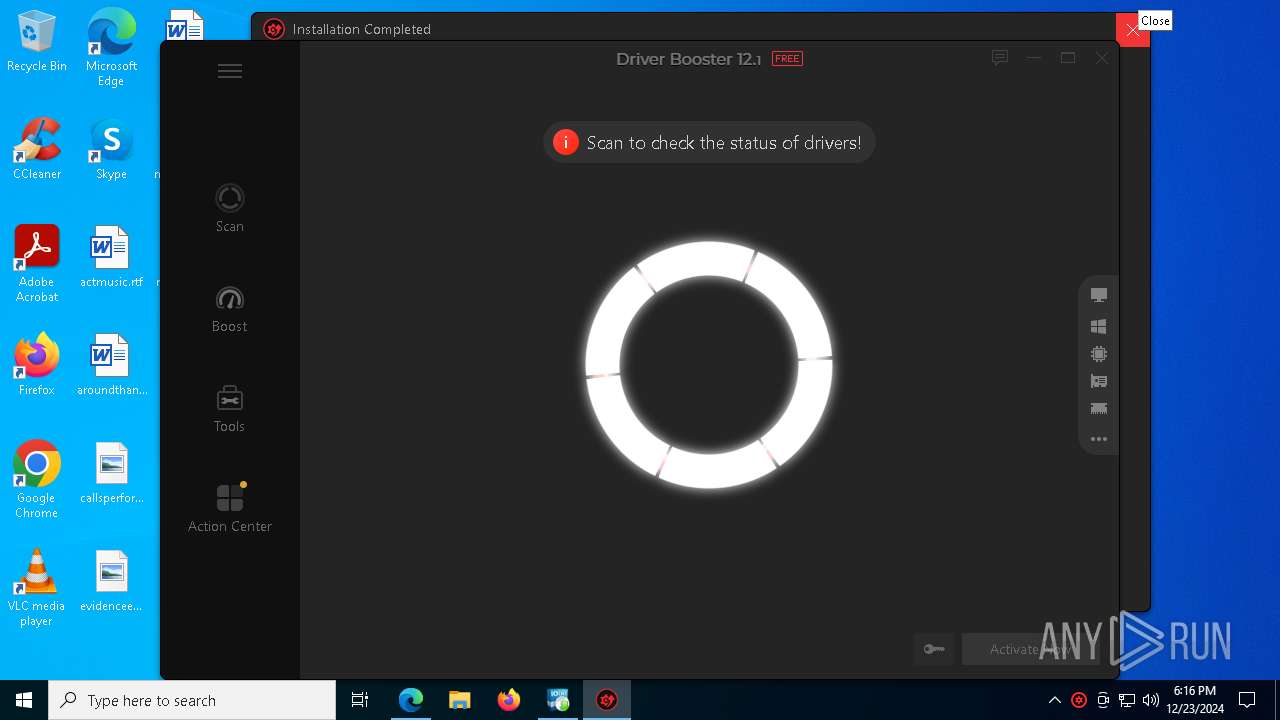Image resolution: width=1280 pixels, height=720 pixels.
Task: Open the Tools section in sidebar
Action: pyautogui.click(x=230, y=409)
